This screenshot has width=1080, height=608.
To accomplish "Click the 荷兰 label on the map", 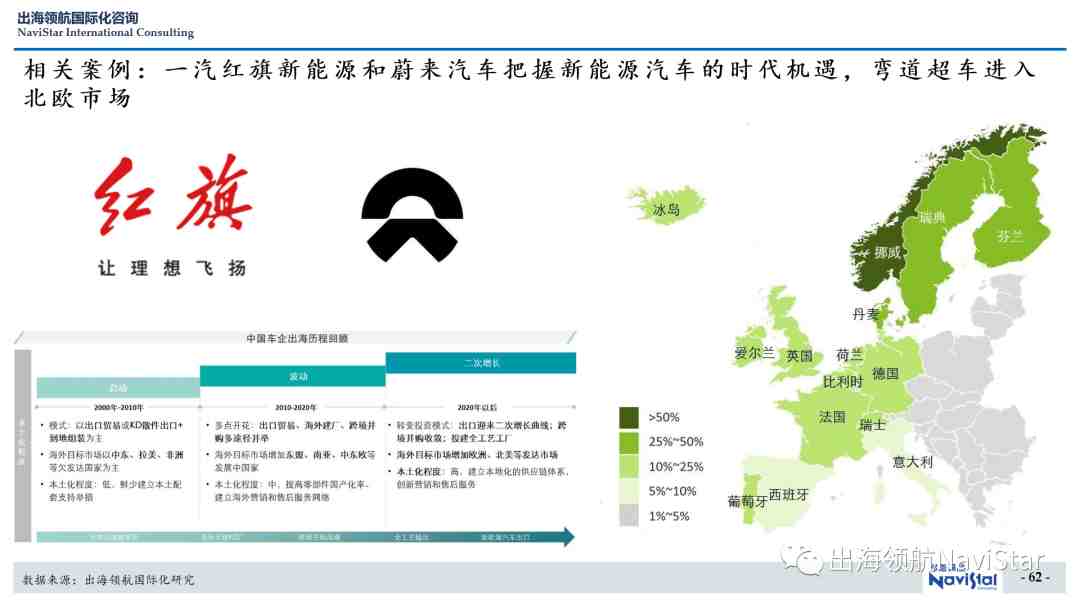I will coord(849,355).
